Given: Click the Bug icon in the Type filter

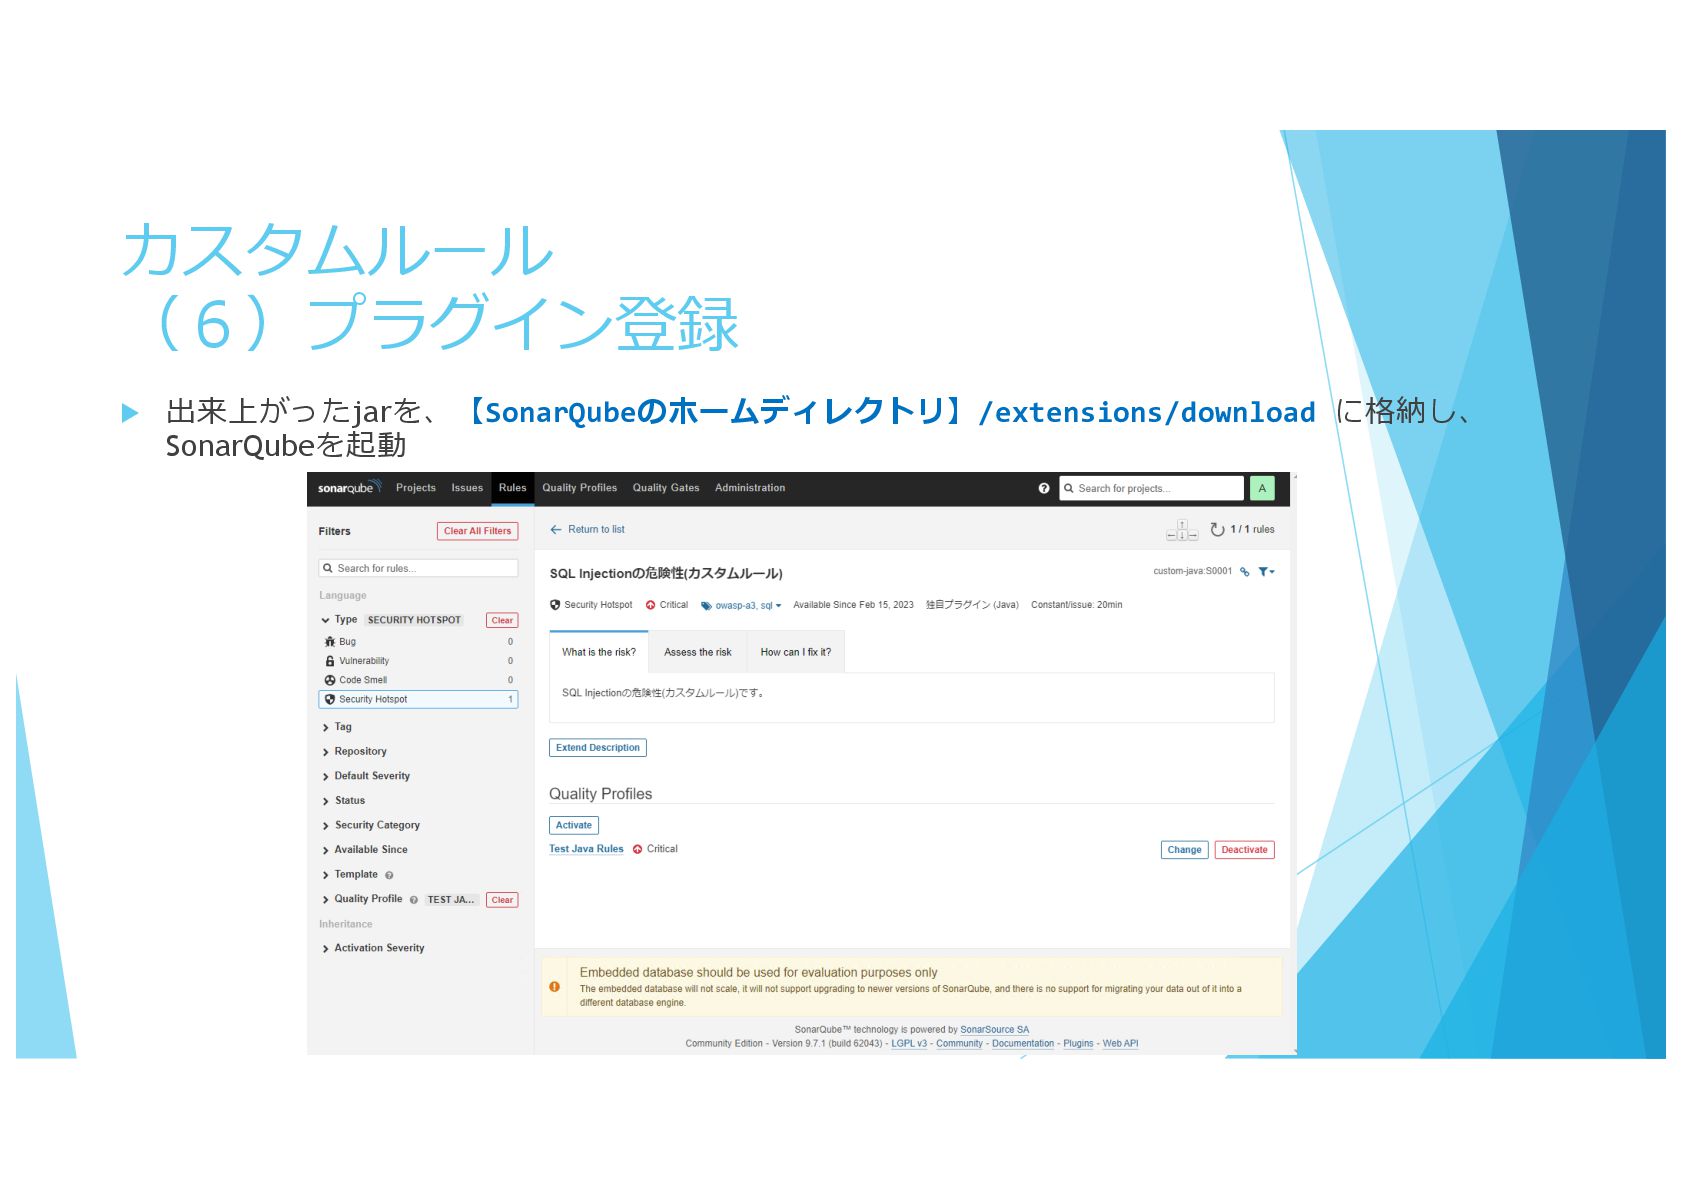Looking at the screenshot, I should pyautogui.click(x=330, y=642).
